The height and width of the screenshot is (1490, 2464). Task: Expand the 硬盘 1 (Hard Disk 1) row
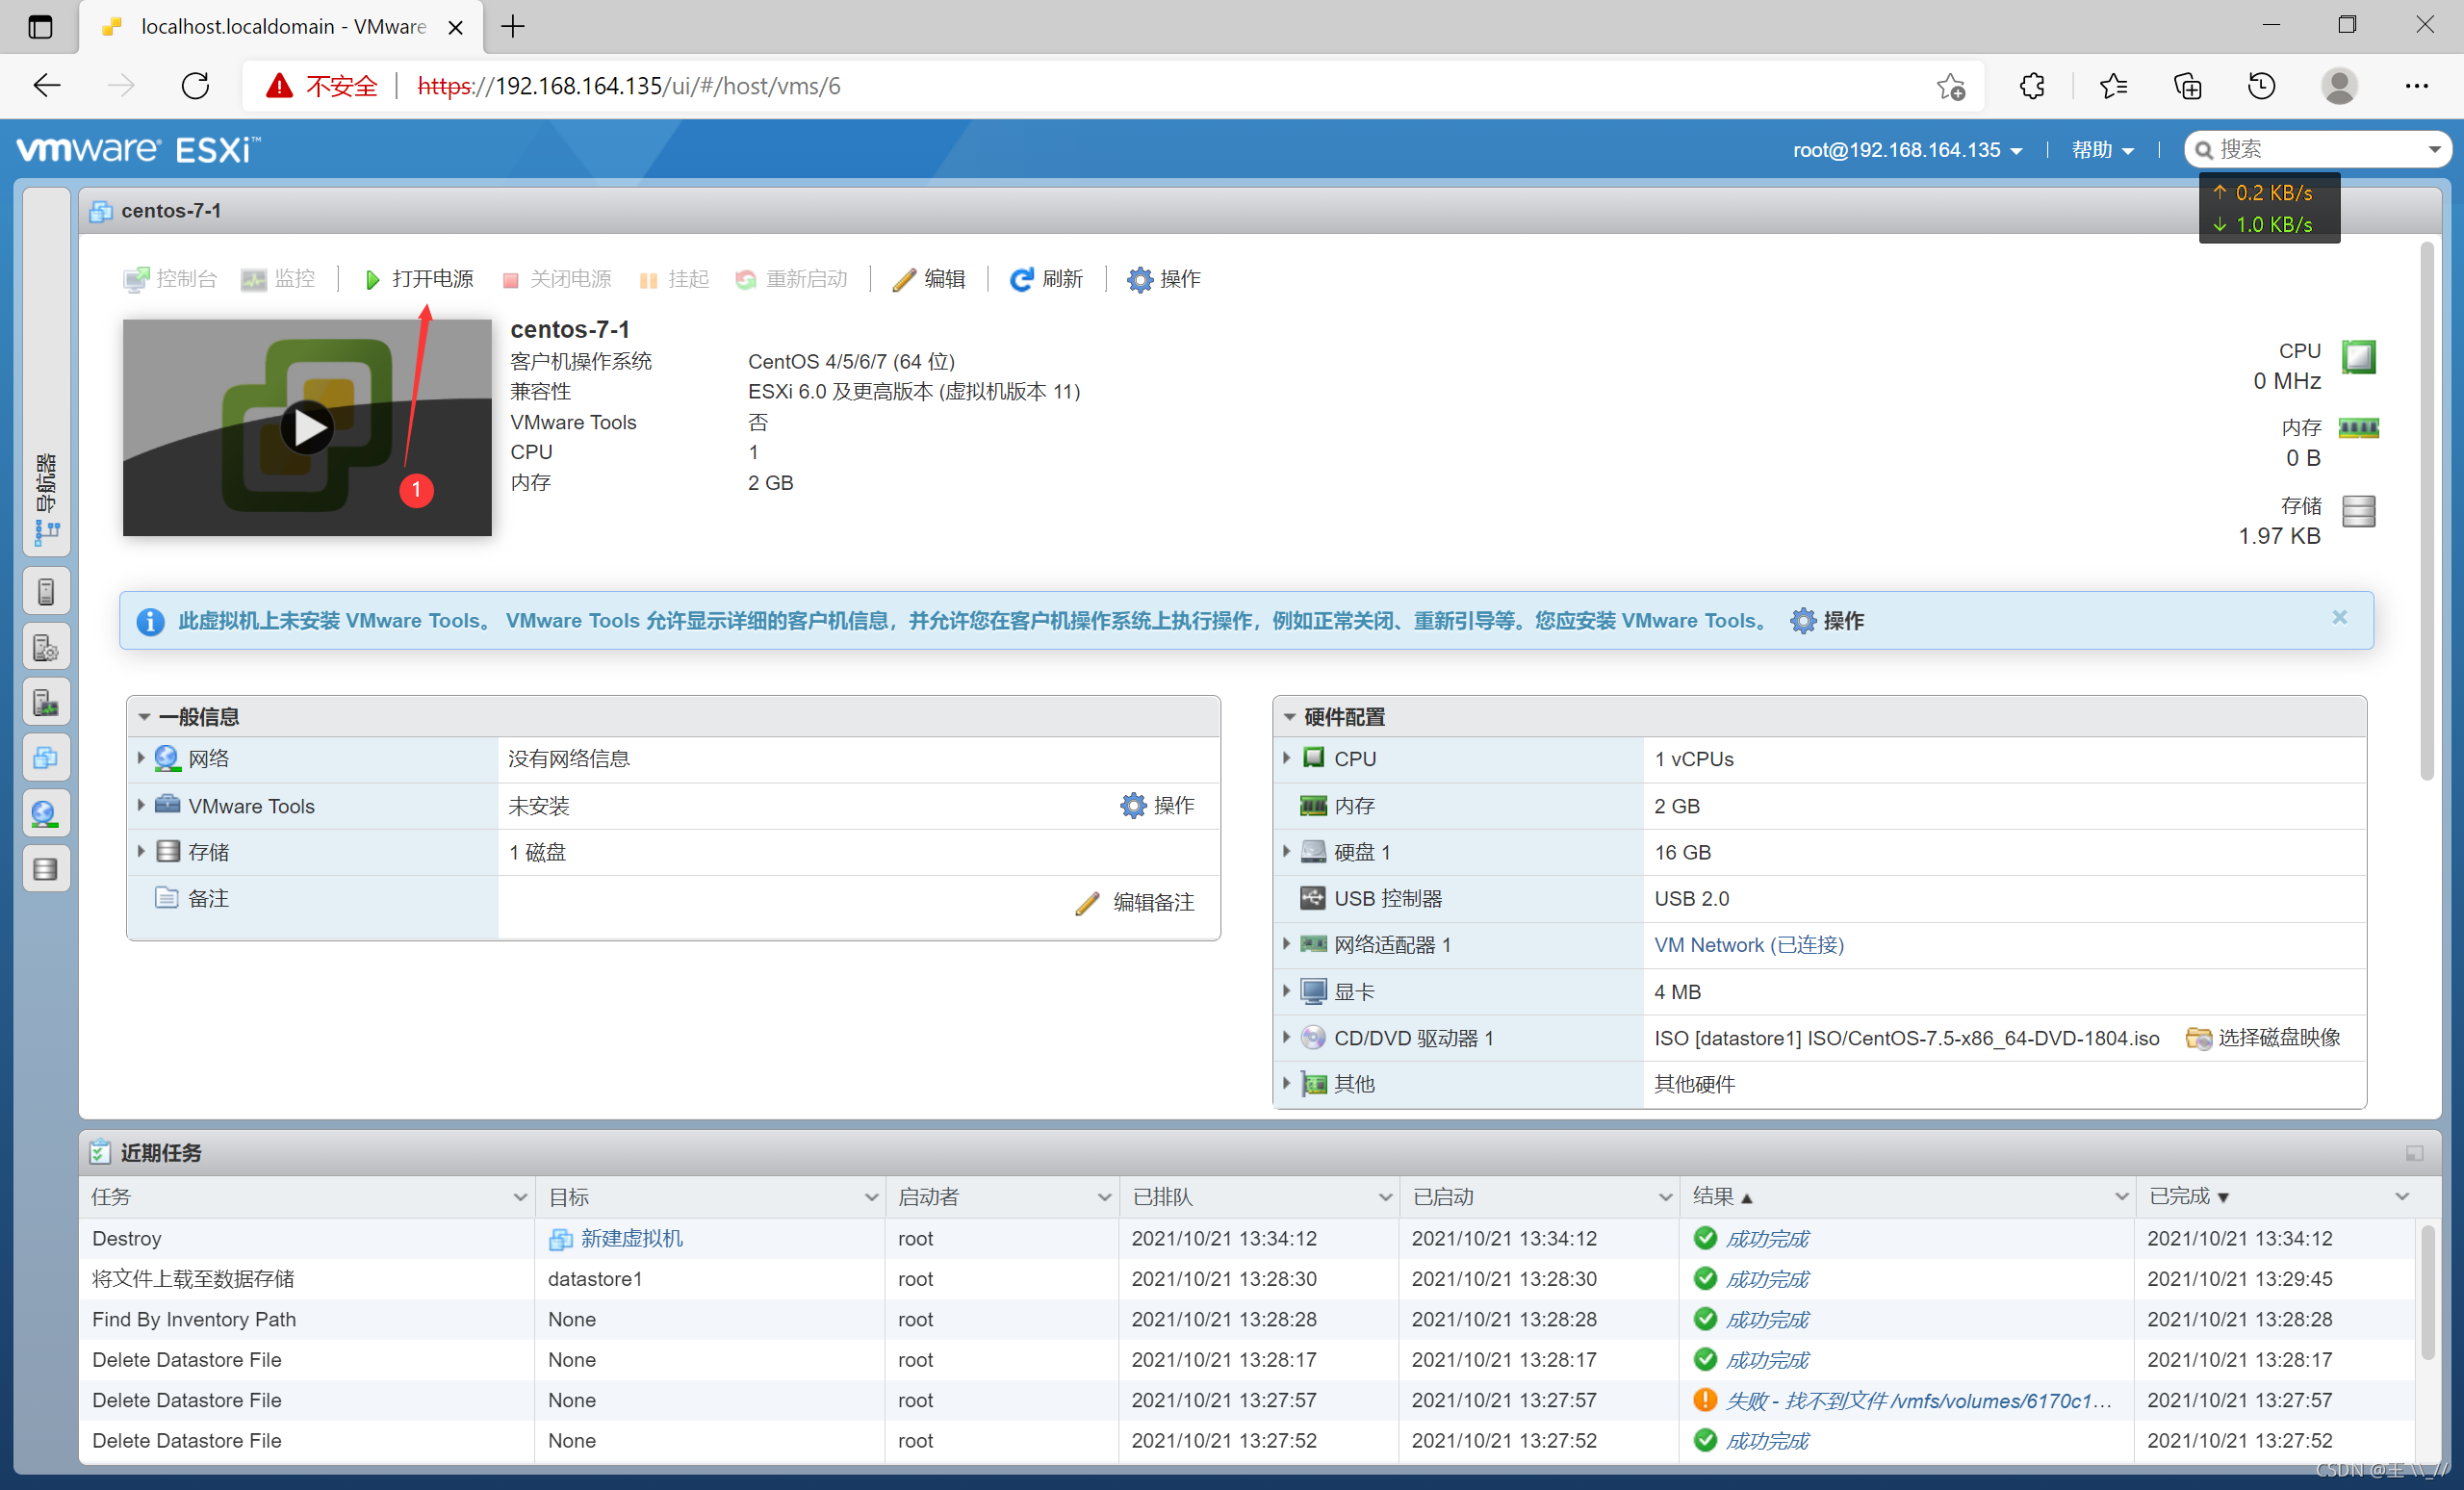coord(1289,852)
